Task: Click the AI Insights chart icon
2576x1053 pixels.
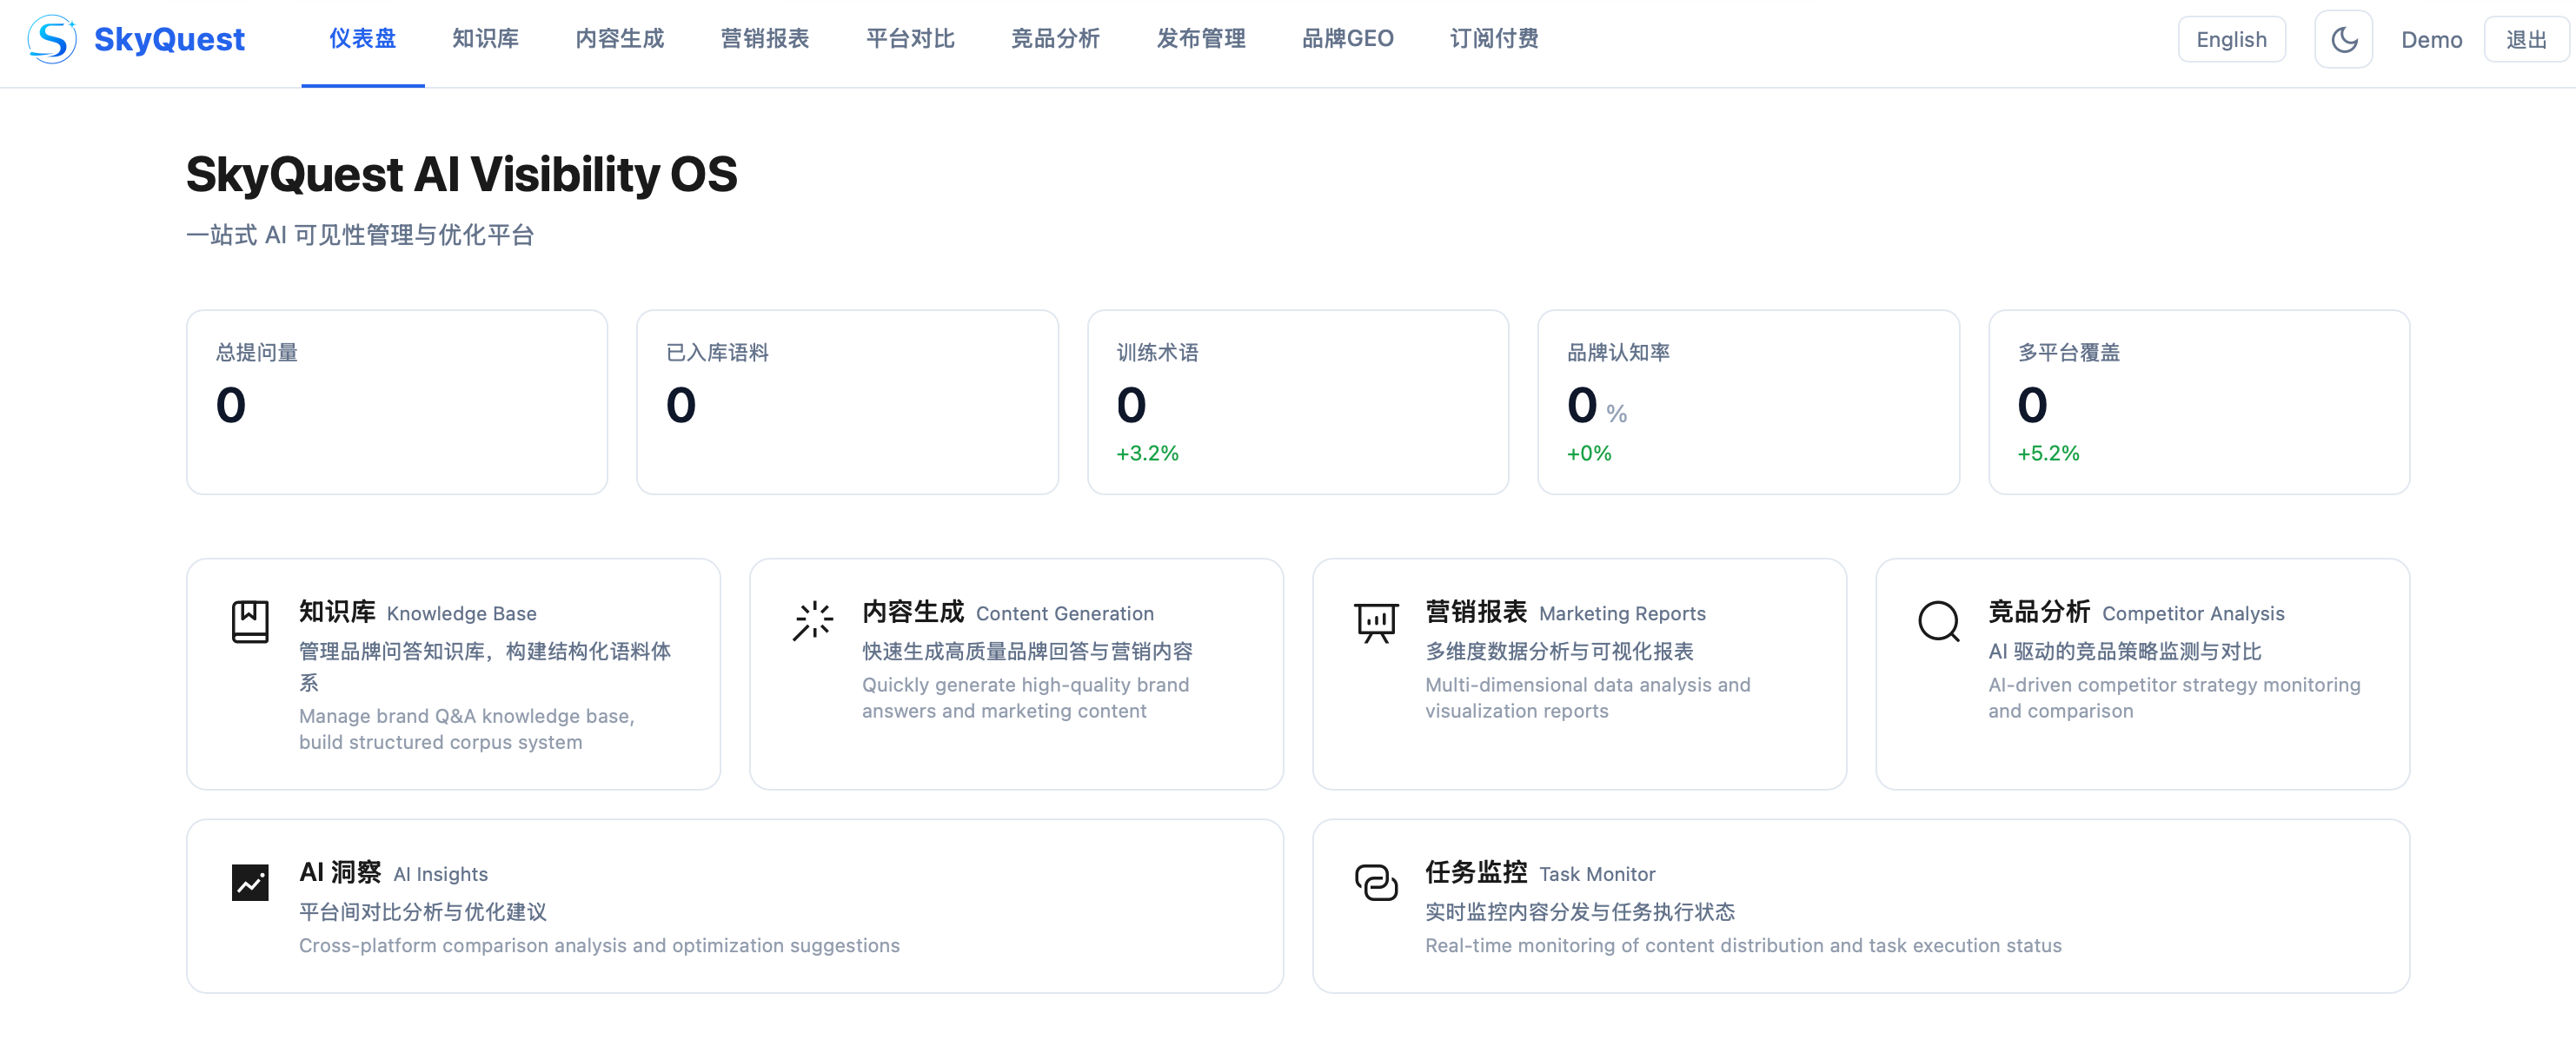Action: (x=250, y=882)
